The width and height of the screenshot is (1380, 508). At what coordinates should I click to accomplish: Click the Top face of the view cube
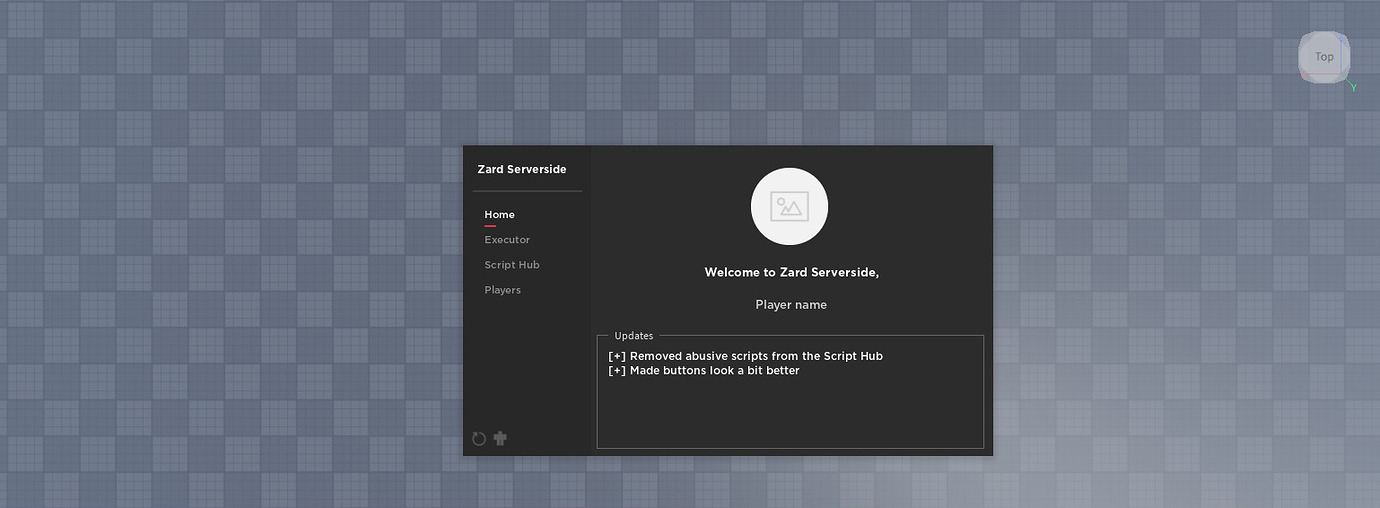(1324, 57)
